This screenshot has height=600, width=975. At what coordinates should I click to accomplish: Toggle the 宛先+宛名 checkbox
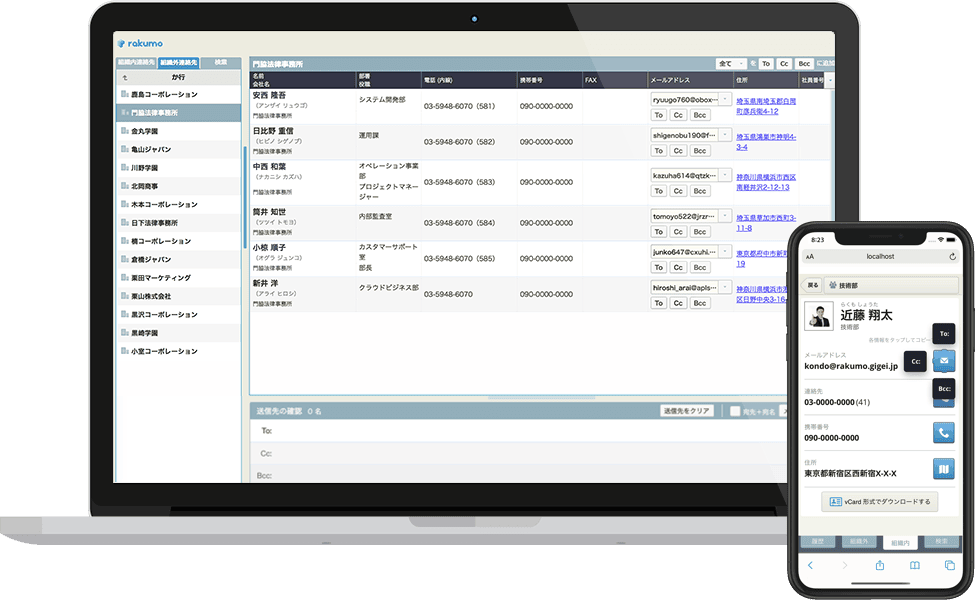[x=735, y=411]
